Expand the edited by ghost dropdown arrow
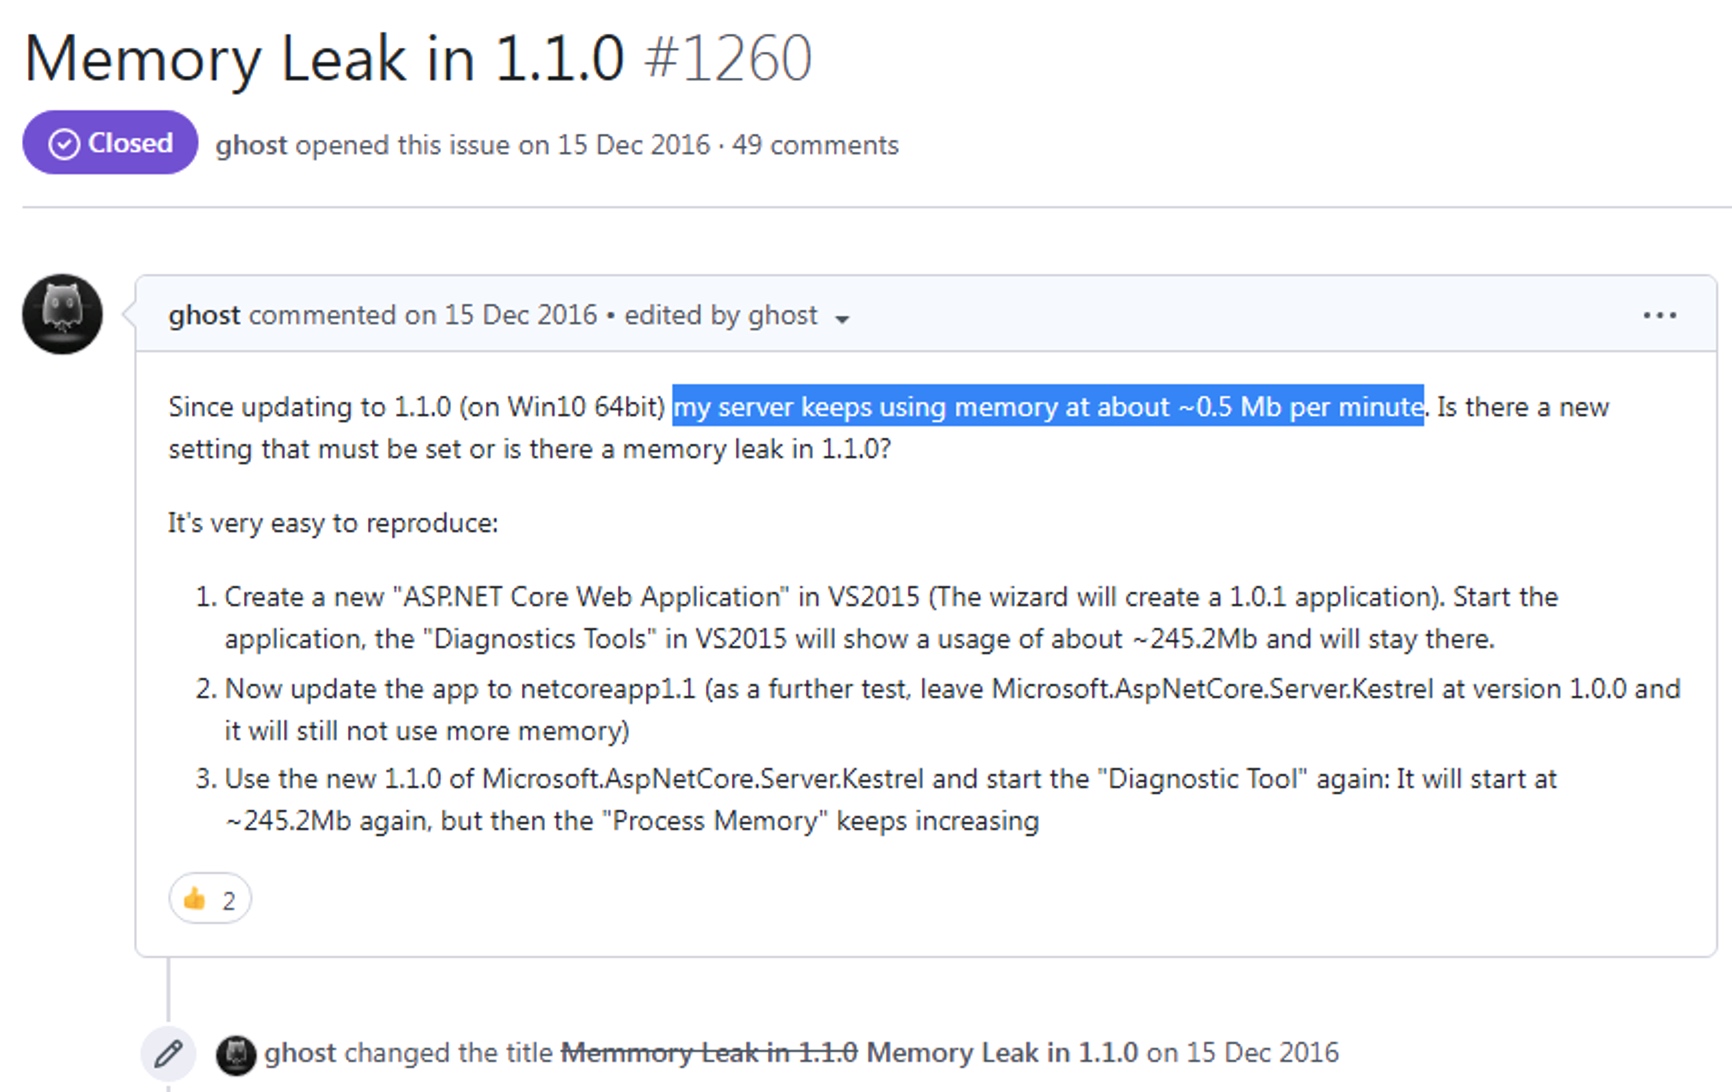The height and width of the screenshot is (1092, 1732). [842, 319]
